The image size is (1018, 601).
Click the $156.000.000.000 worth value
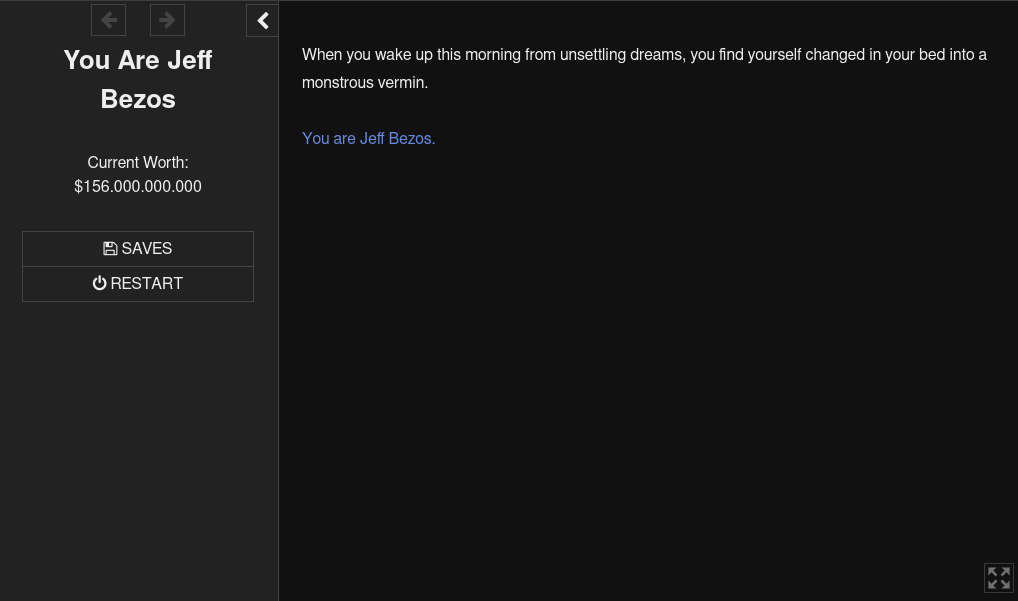point(138,186)
